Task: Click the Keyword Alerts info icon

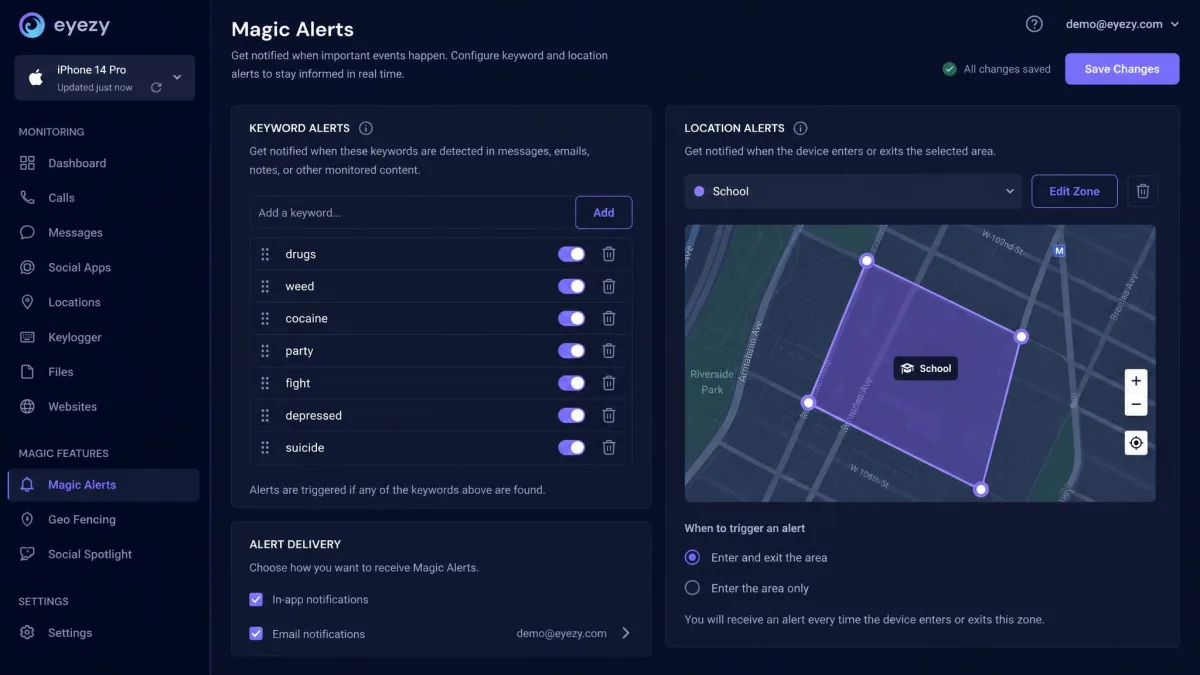Action: (x=366, y=128)
